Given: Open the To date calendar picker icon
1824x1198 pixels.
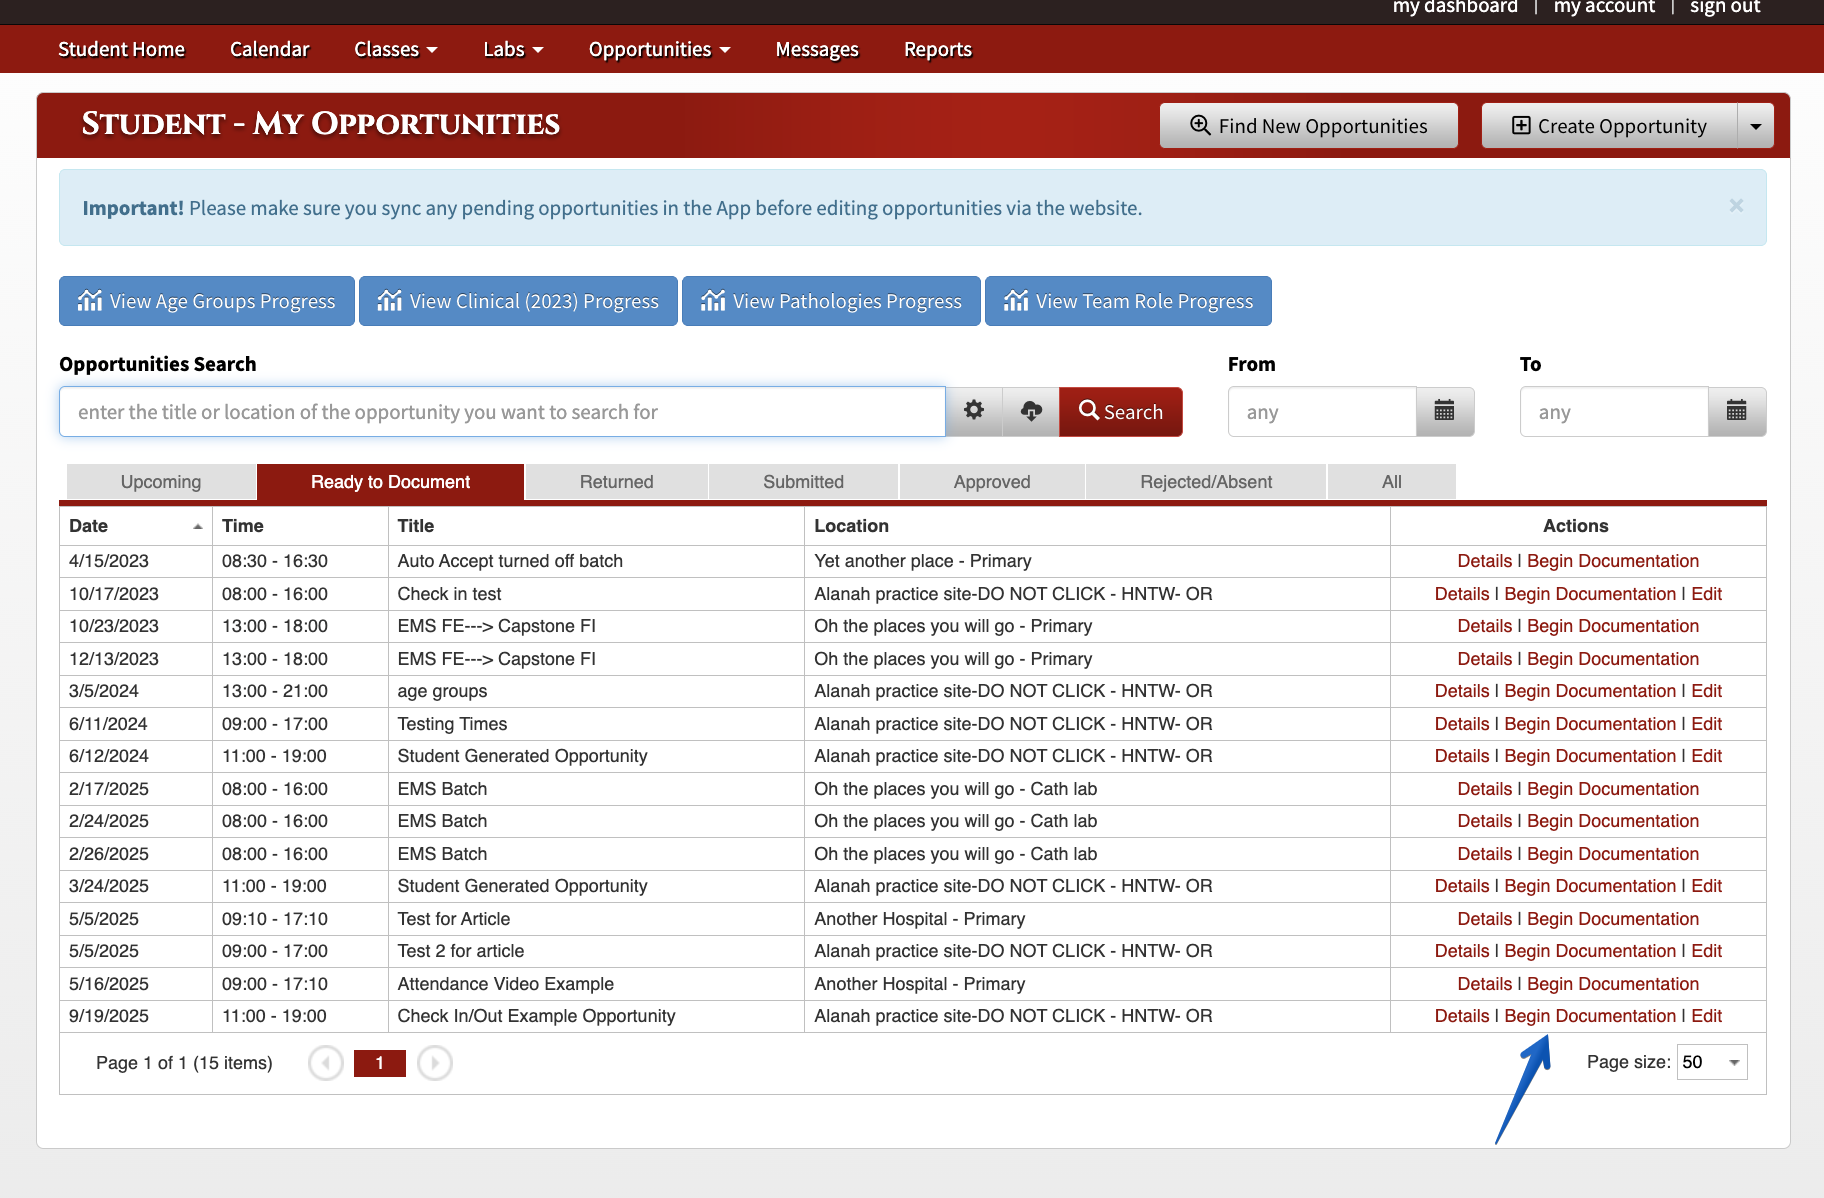Looking at the screenshot, I should (x=1736, y=411).
